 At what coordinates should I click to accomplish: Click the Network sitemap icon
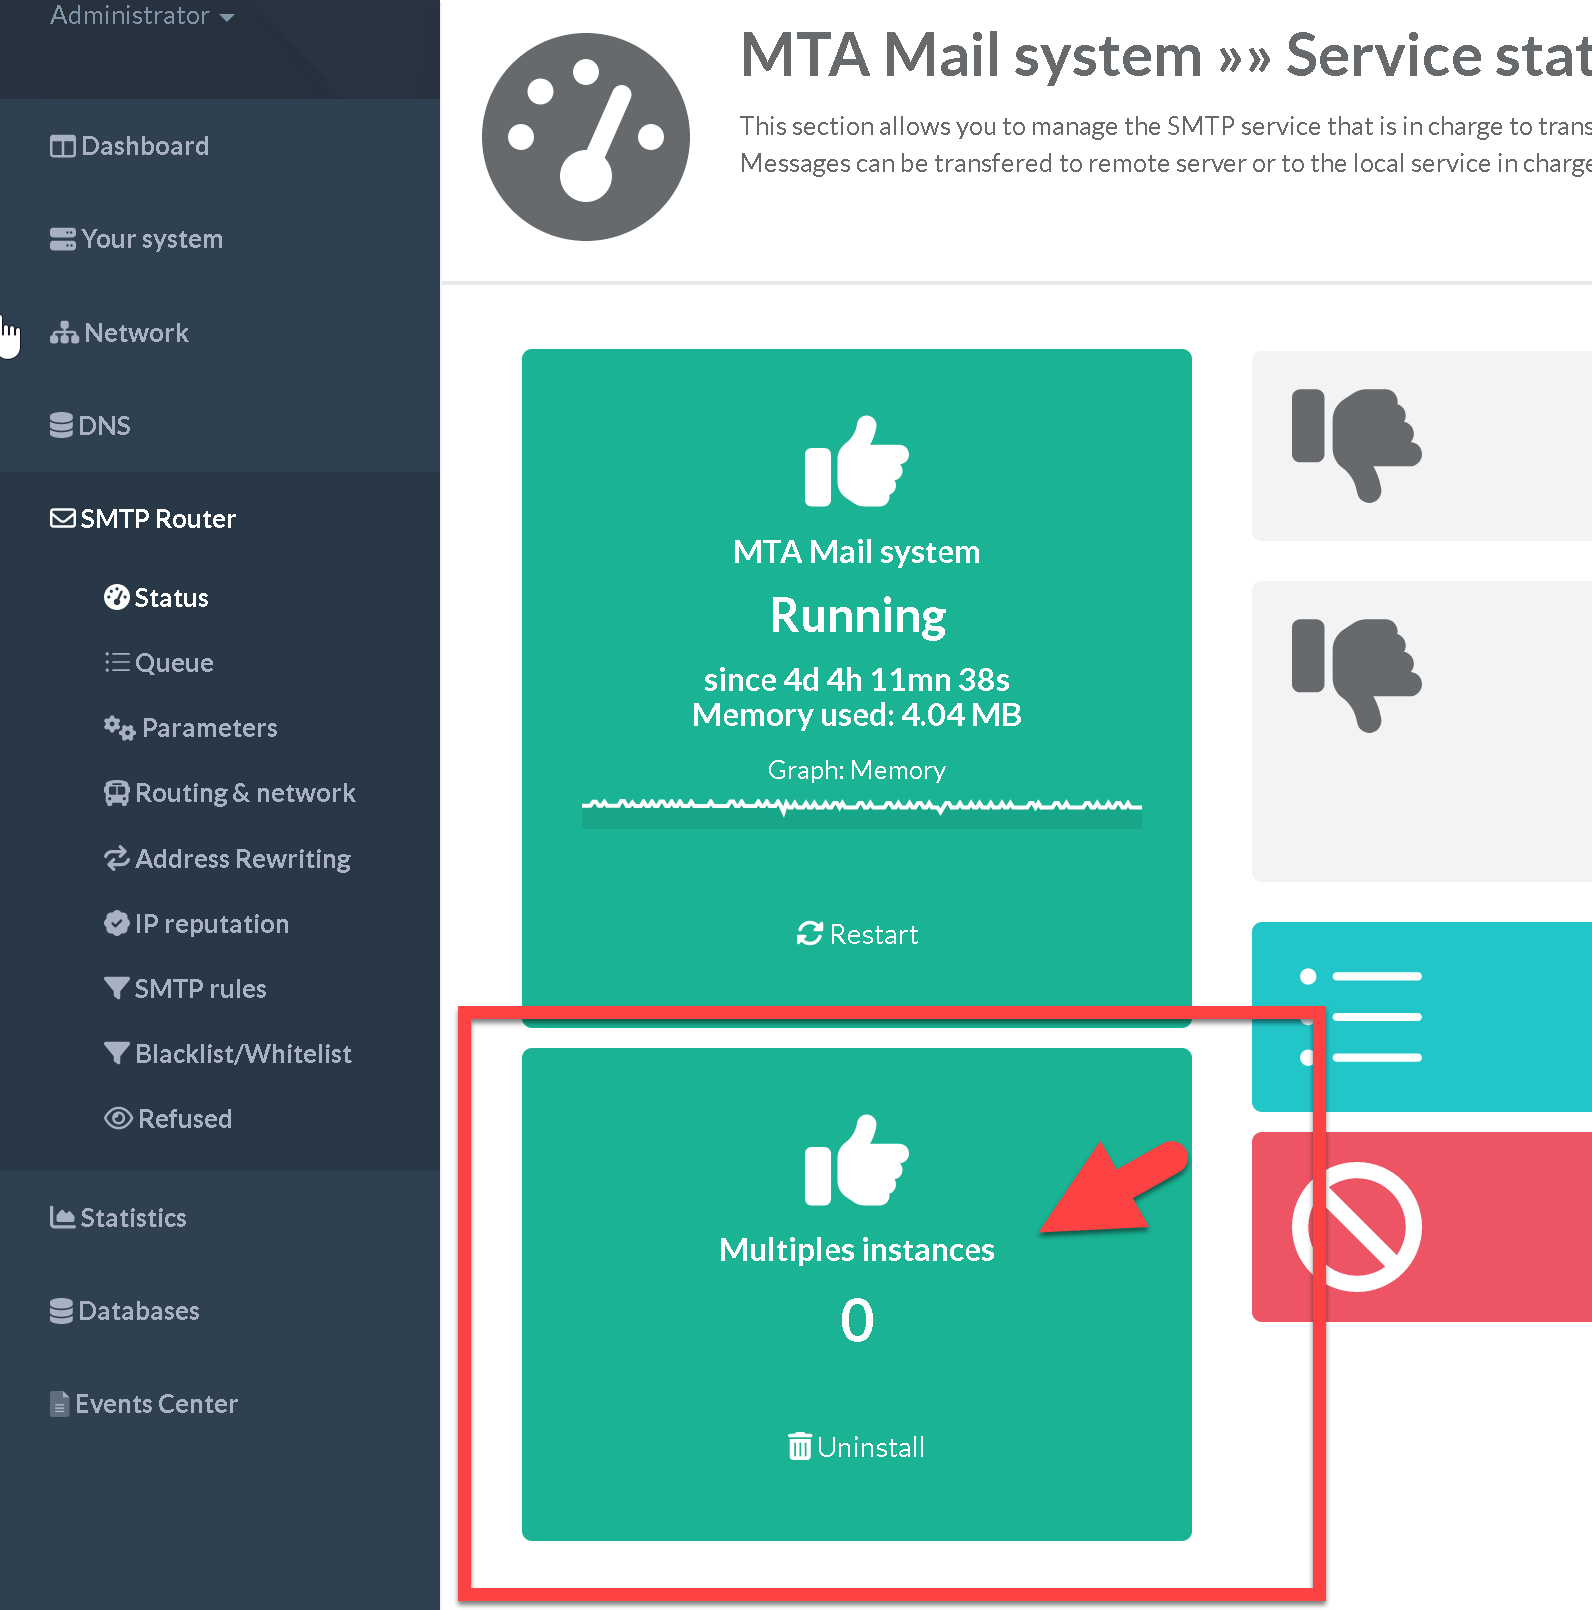click(x=64, y=333)
